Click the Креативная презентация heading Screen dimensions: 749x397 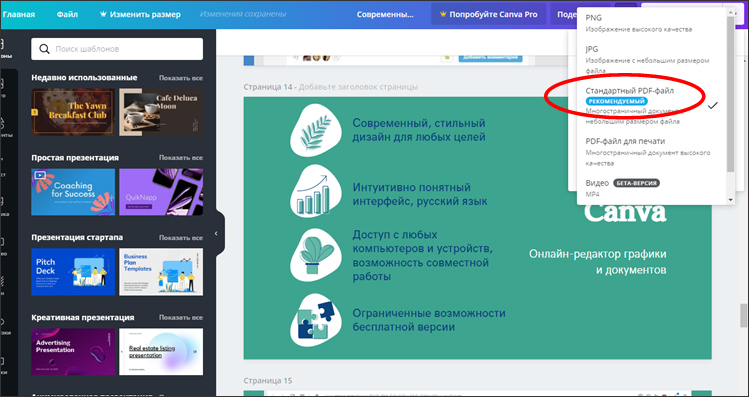tap(83, 317)
